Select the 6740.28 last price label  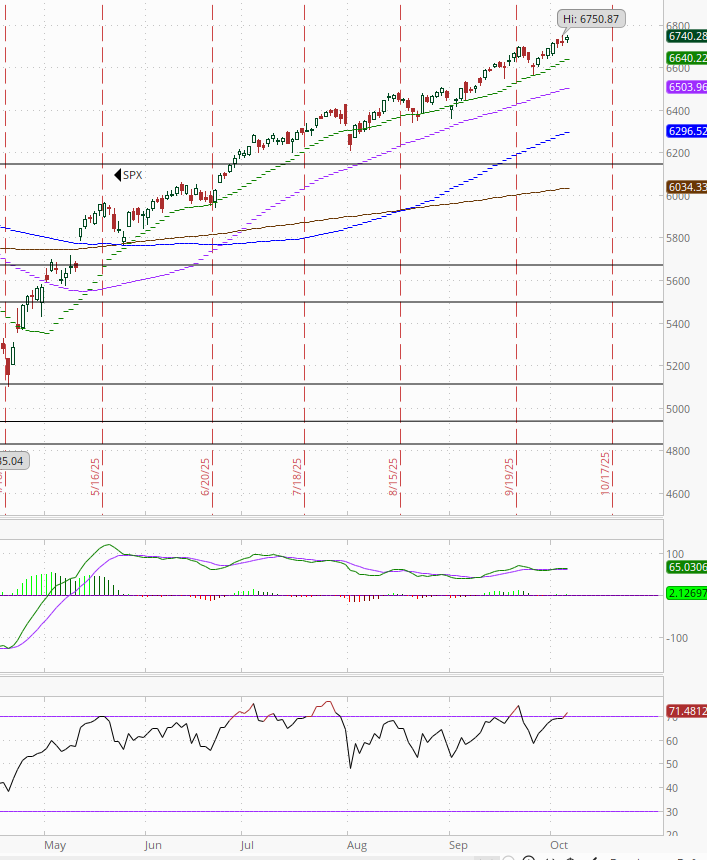pyautogui.click(x=687, y=36)
